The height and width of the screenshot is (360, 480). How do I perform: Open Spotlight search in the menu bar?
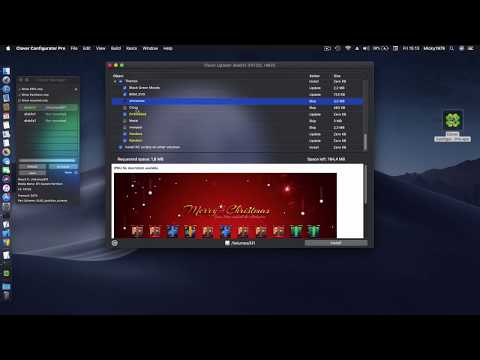(452, 48)
